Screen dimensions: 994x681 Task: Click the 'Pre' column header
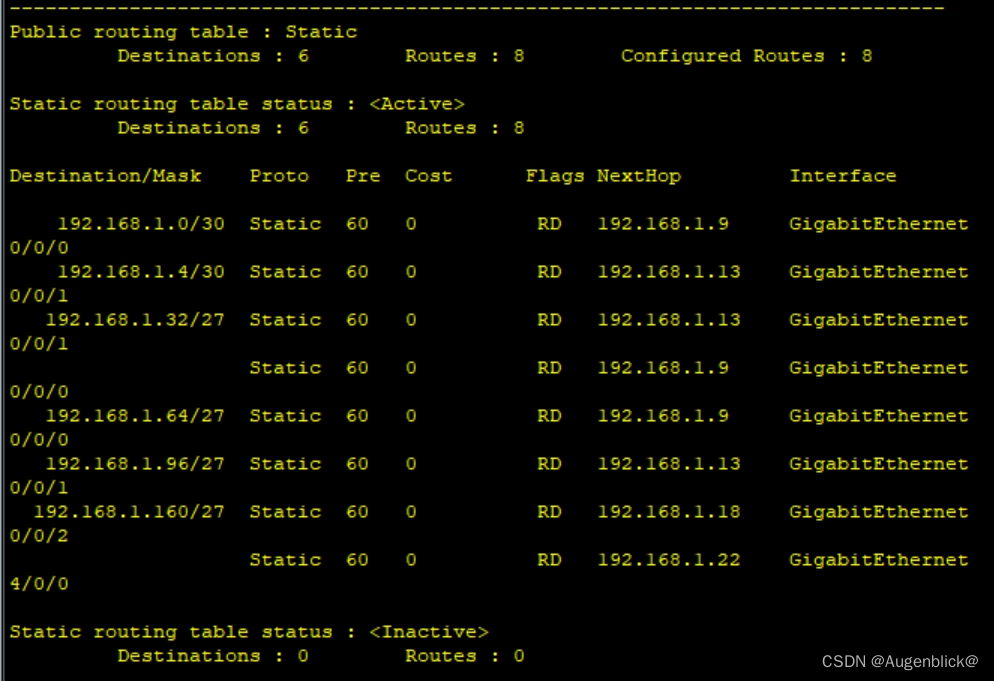(363, 176)
